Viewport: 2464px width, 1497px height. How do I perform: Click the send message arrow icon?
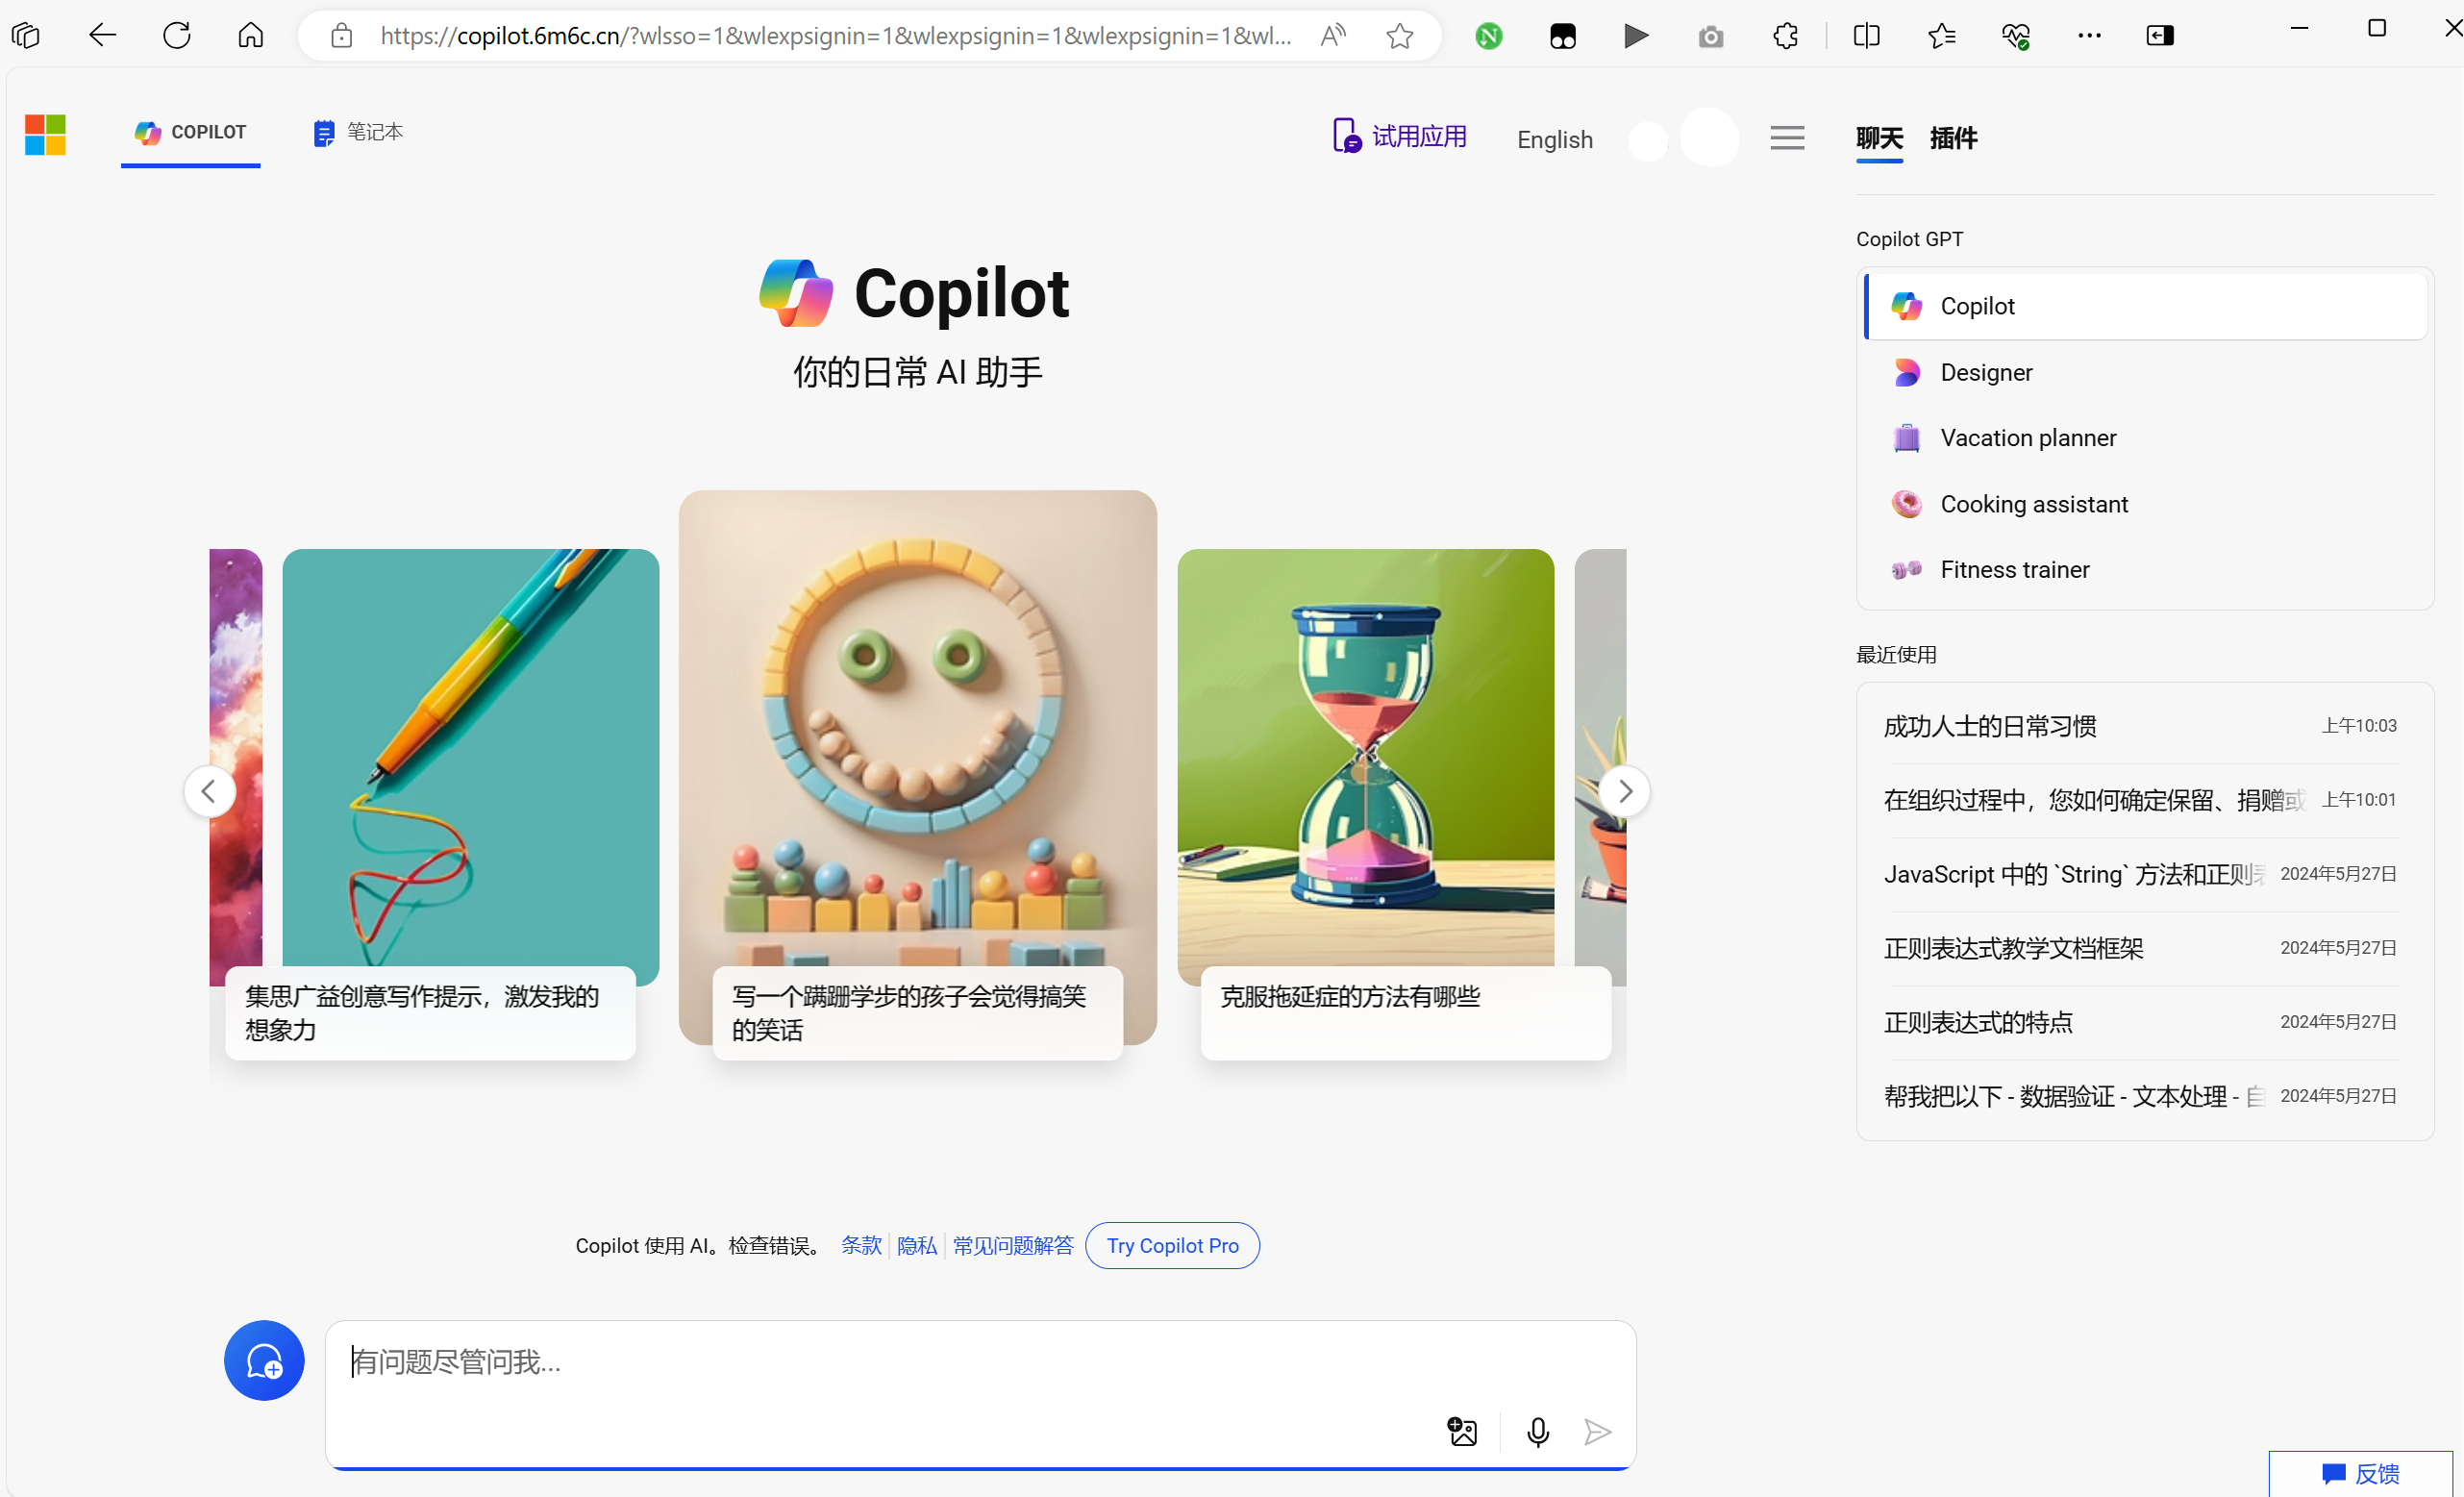coord(1597,1432)
